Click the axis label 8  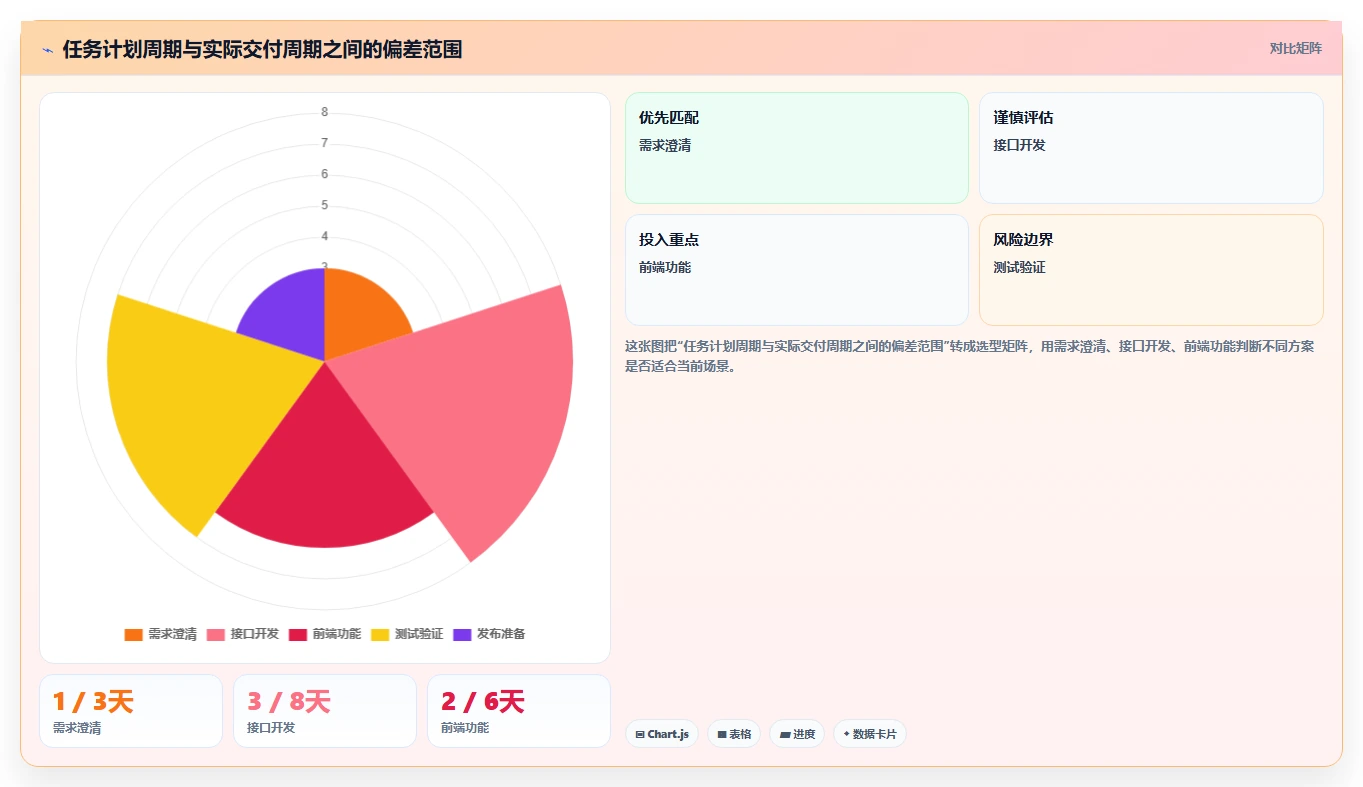click(324, 112)
